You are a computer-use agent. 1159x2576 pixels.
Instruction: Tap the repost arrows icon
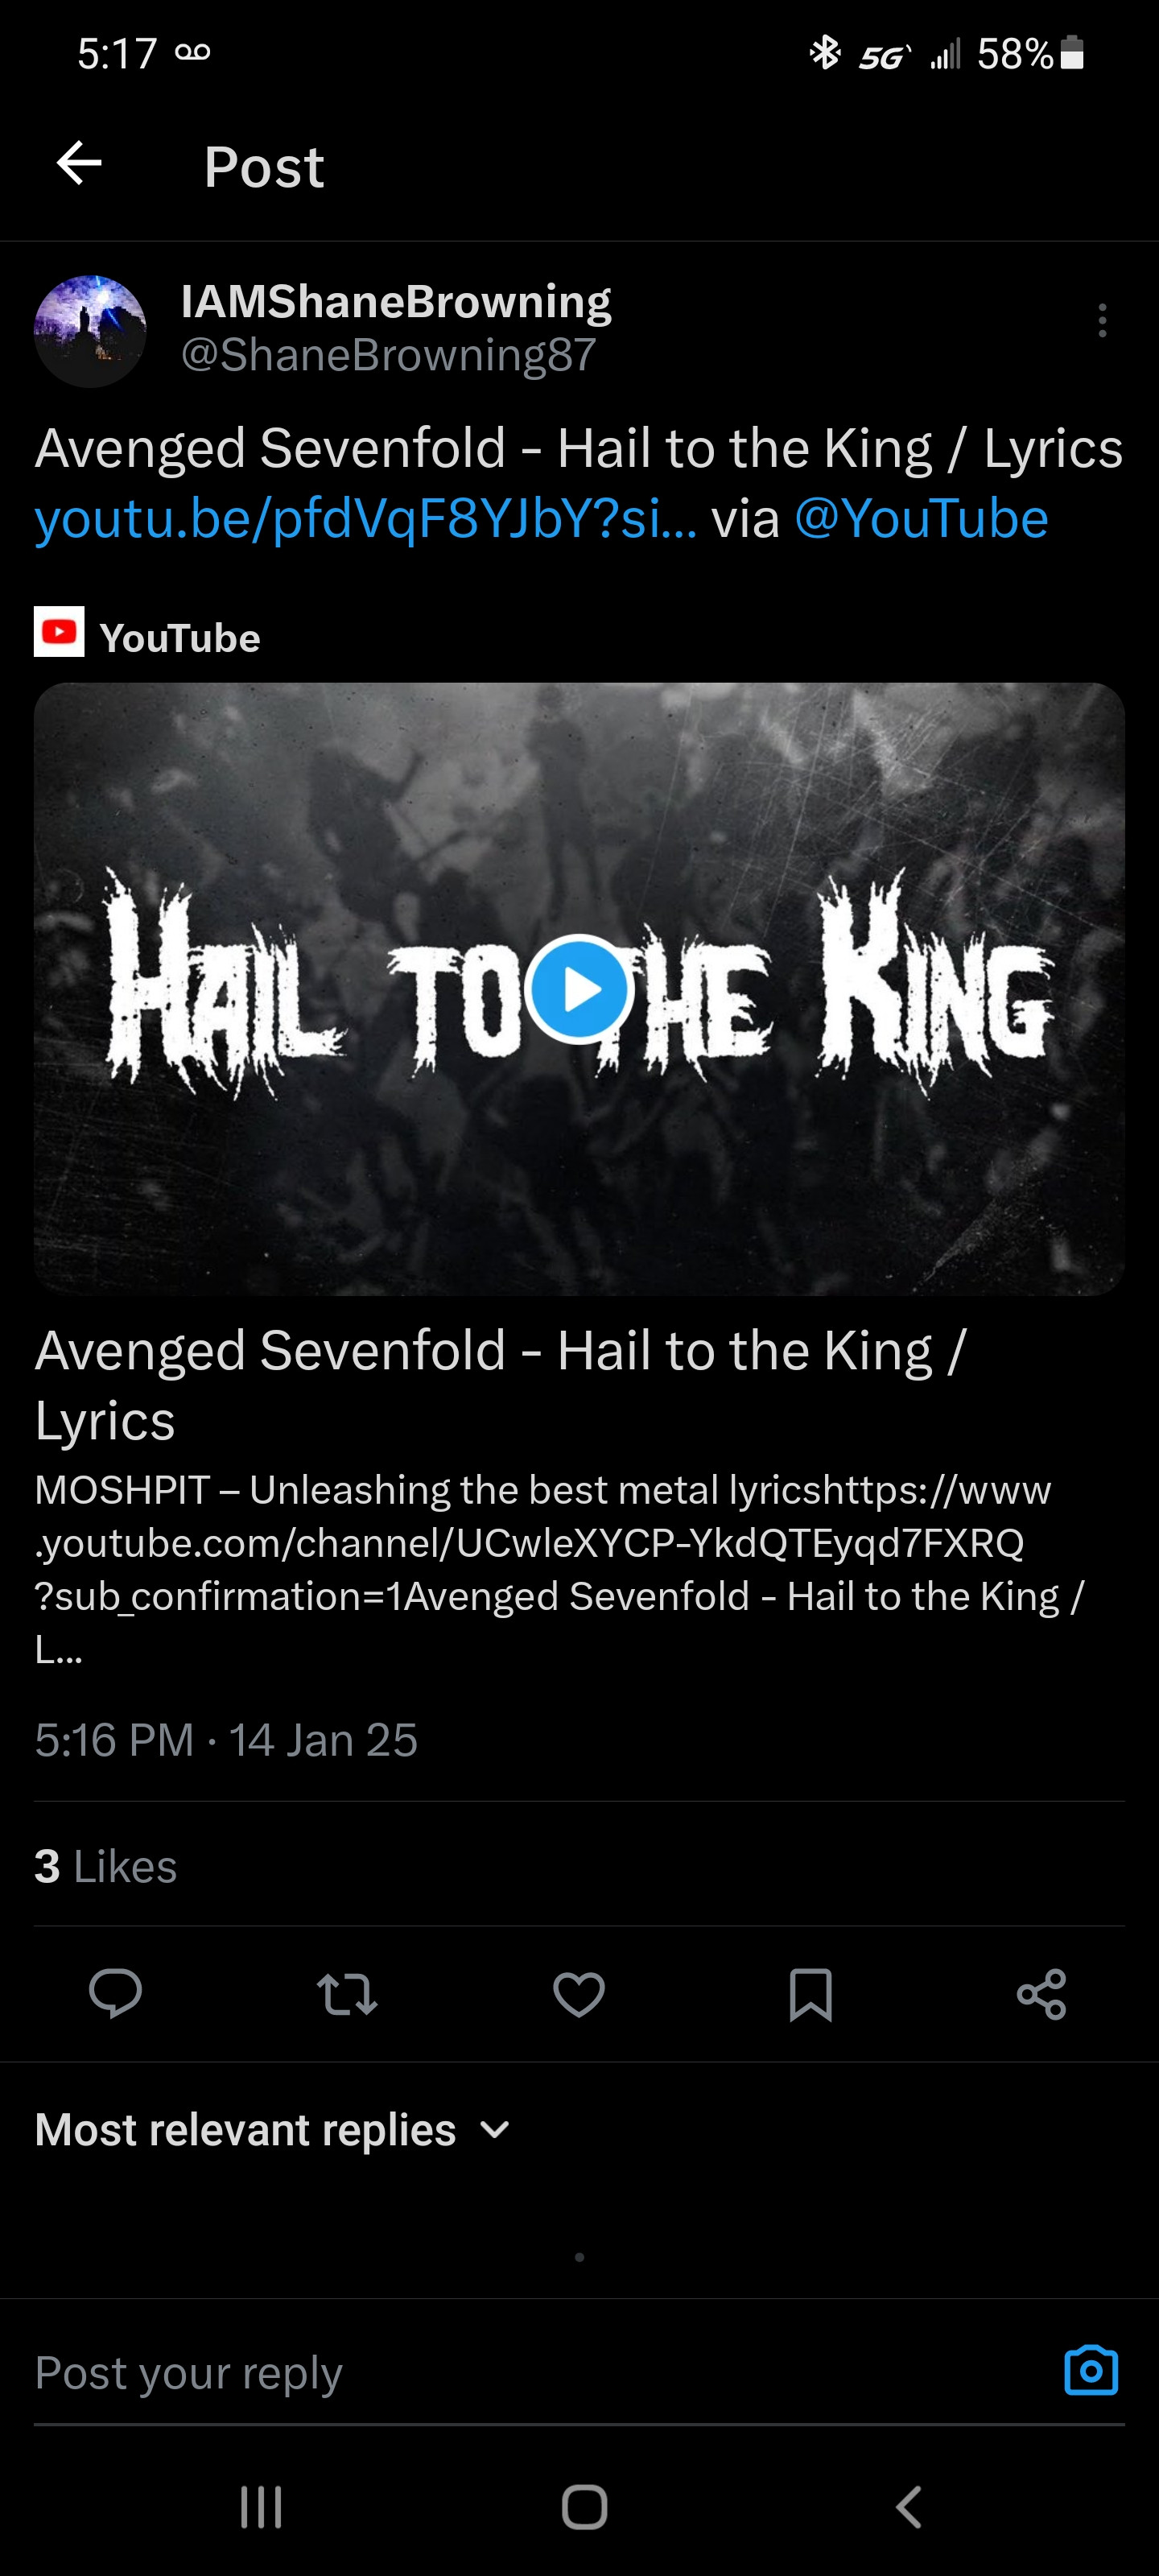tap(347, 1994)
